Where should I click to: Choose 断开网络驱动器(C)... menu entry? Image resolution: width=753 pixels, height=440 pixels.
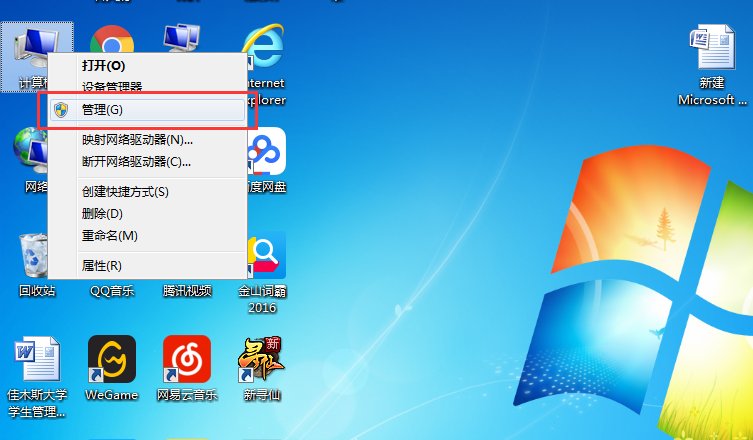tap(148, 161)
